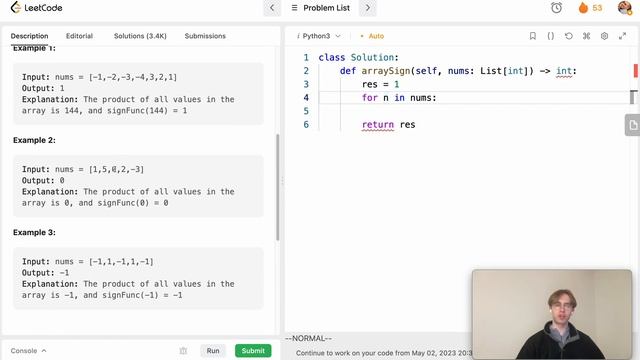Click the Run button
The image size is (640, 360).
click(x=213, y=351)
